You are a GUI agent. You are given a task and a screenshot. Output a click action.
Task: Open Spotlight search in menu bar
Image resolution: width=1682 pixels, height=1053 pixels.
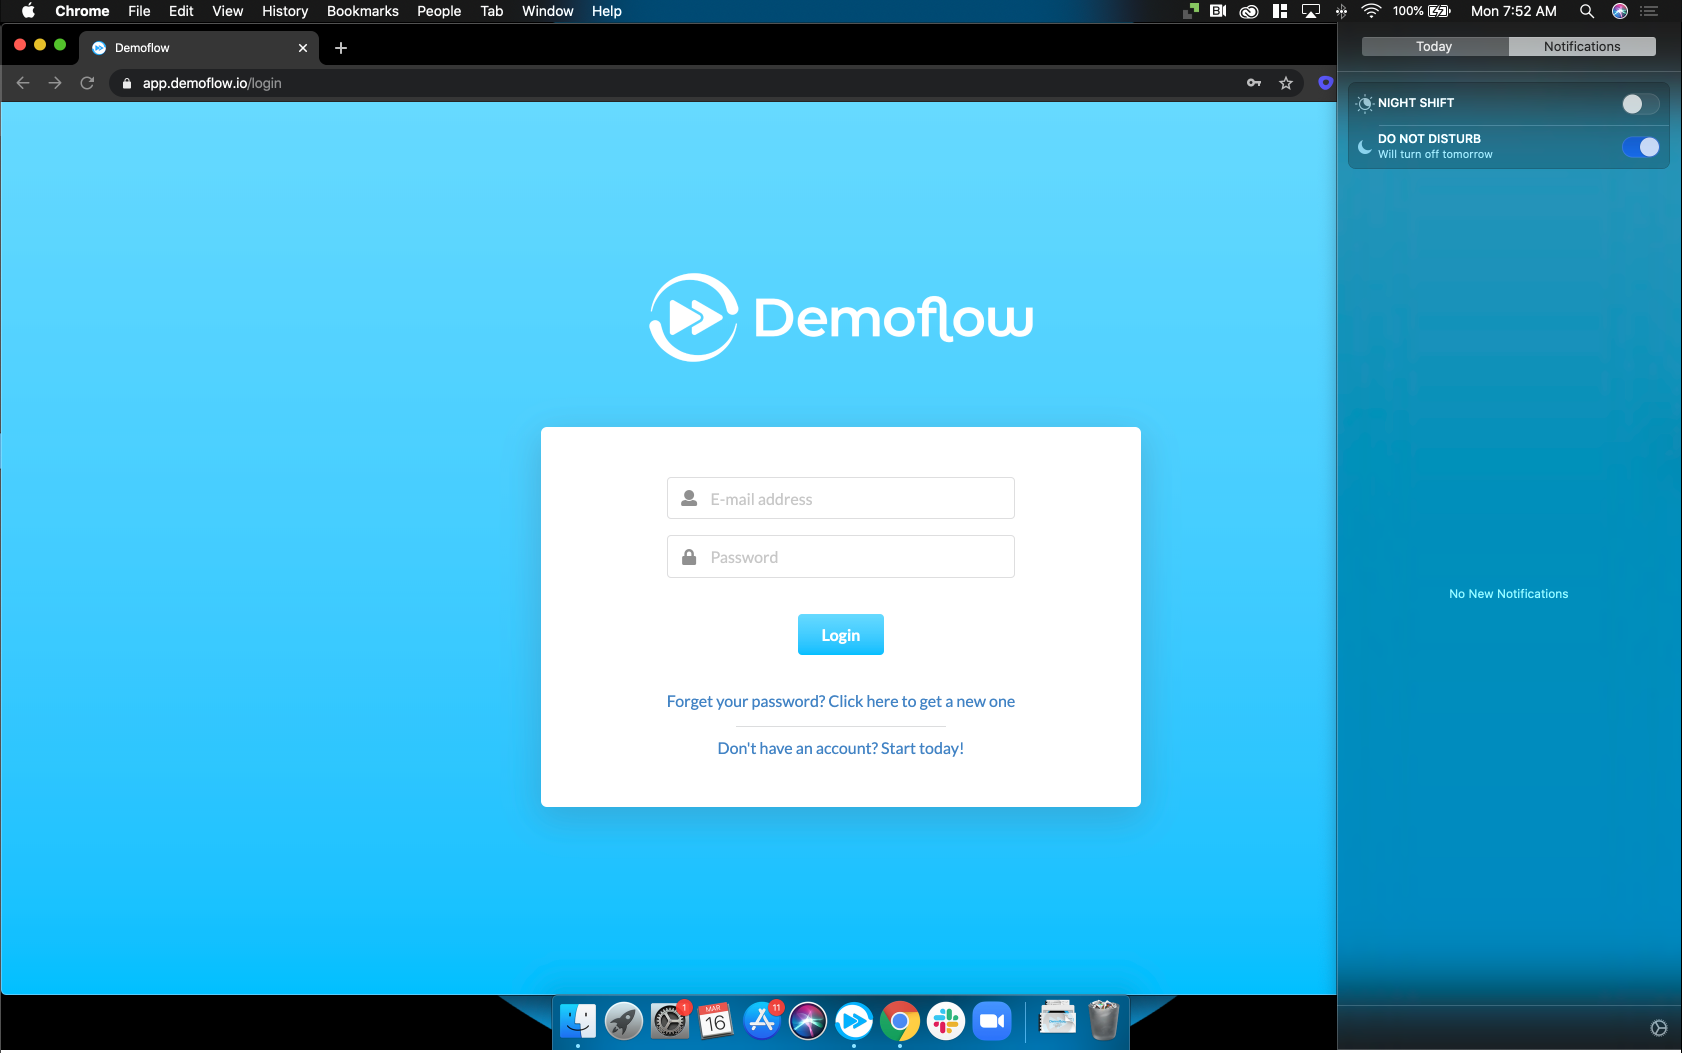1587,11
